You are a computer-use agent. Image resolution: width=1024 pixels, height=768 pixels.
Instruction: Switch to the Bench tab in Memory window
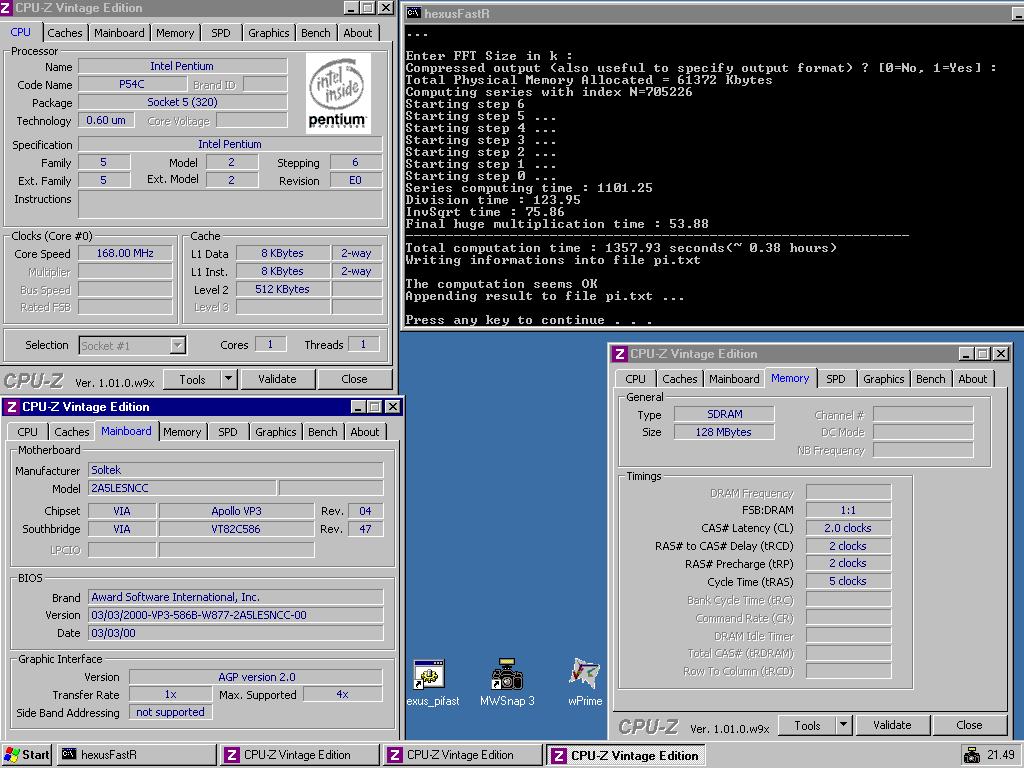pos(931,379)
